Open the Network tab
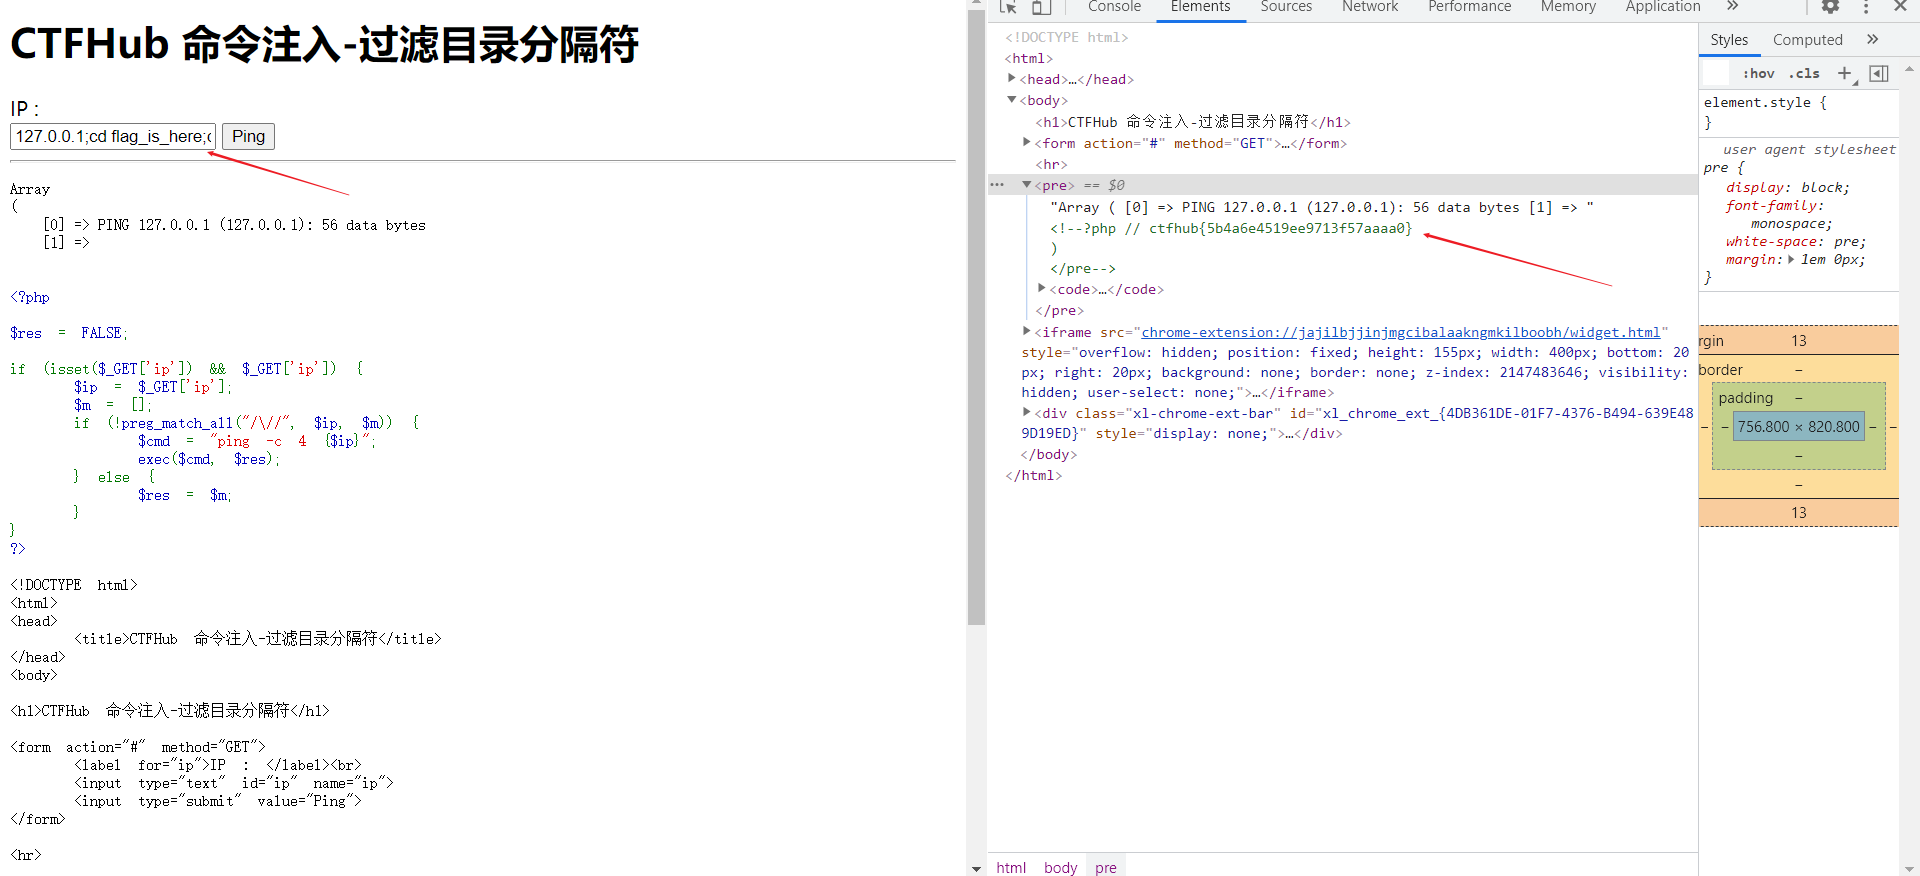Image resolution: width=1920 pixels, height=876 pixels. click(1370, 7)
